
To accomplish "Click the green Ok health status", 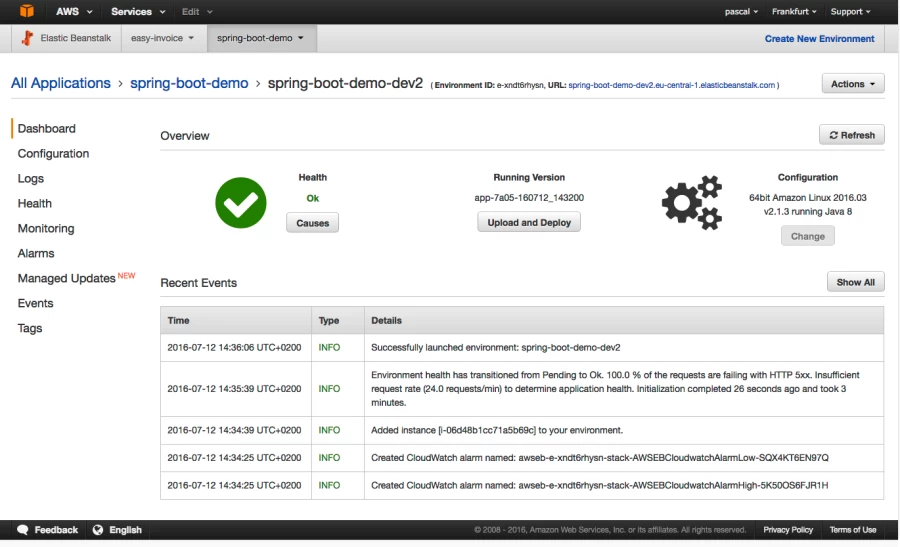I will click(312, 198).
